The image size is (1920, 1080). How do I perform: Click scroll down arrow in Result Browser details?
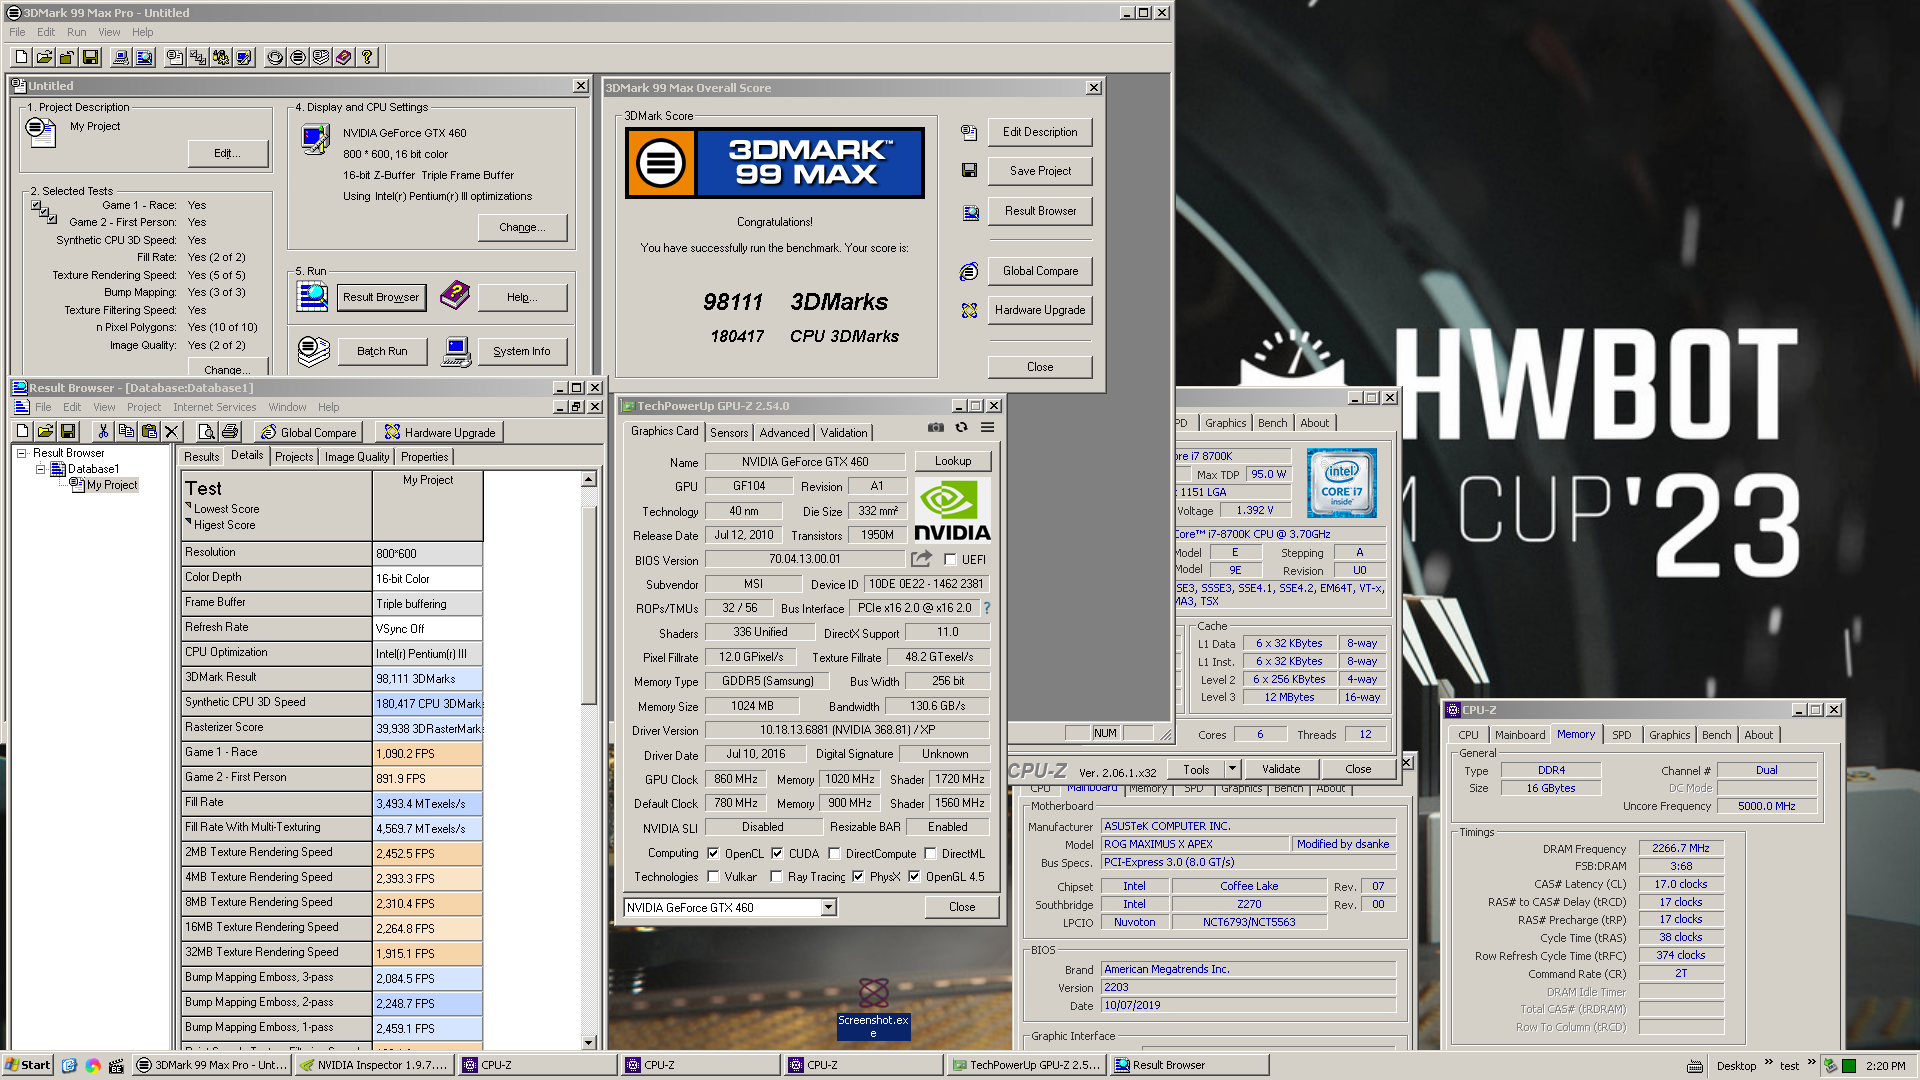tap(589, 1042)
